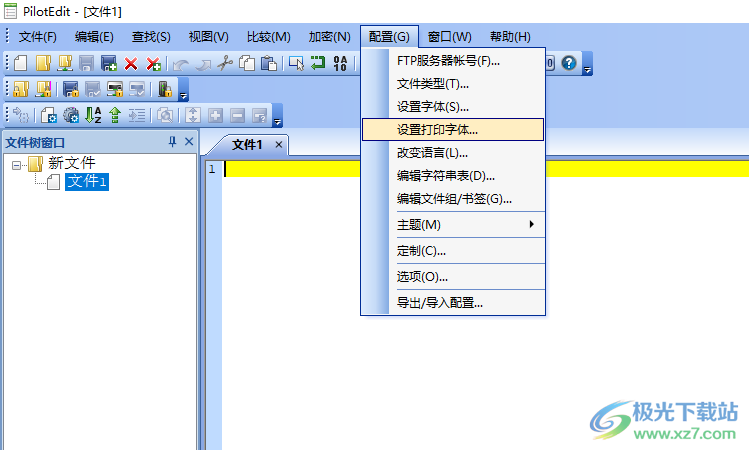Close file using the red X icon

(x=131, y=63)
